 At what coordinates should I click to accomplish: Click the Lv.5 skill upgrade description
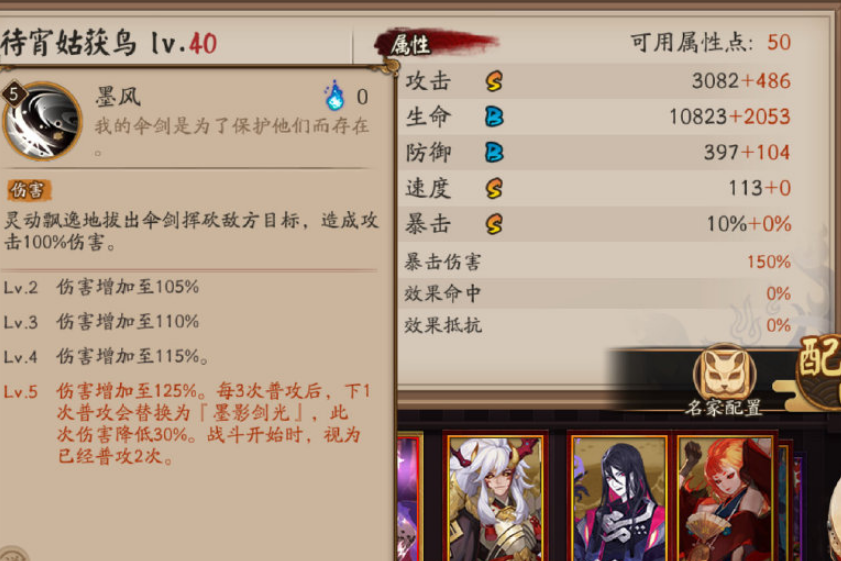pos(188,423)
